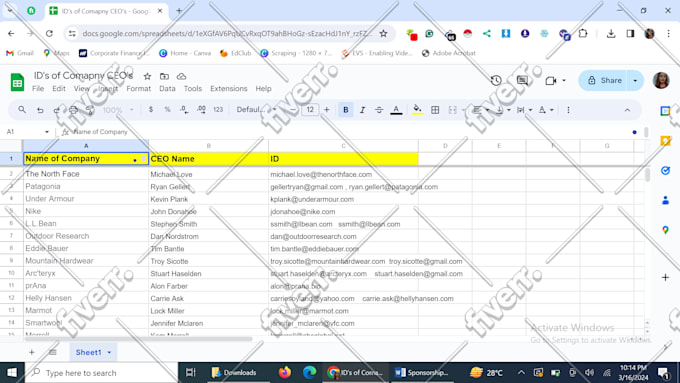
Task: Open vertical align dropdown
Action: pyautogui.click(x=503, y=110)
